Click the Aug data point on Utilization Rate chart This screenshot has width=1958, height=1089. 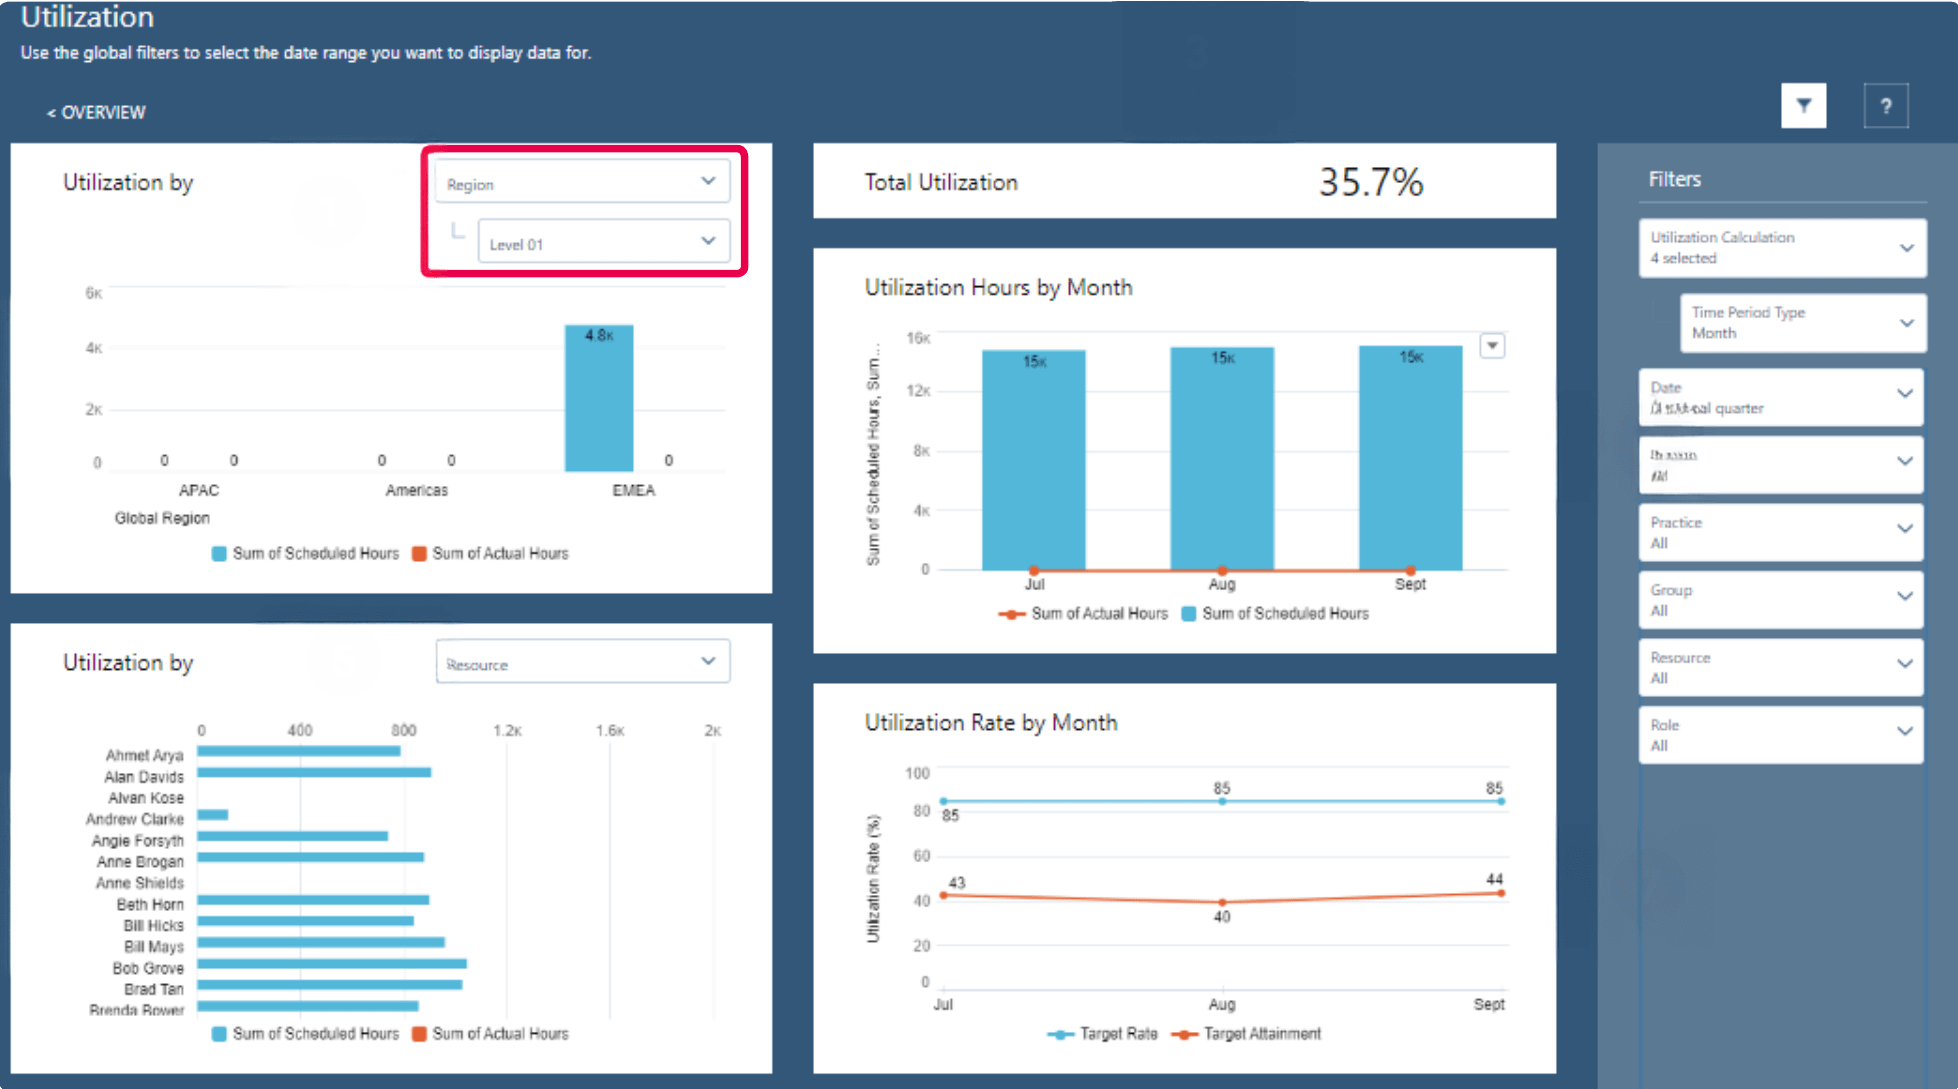[x=1221, y=901]
